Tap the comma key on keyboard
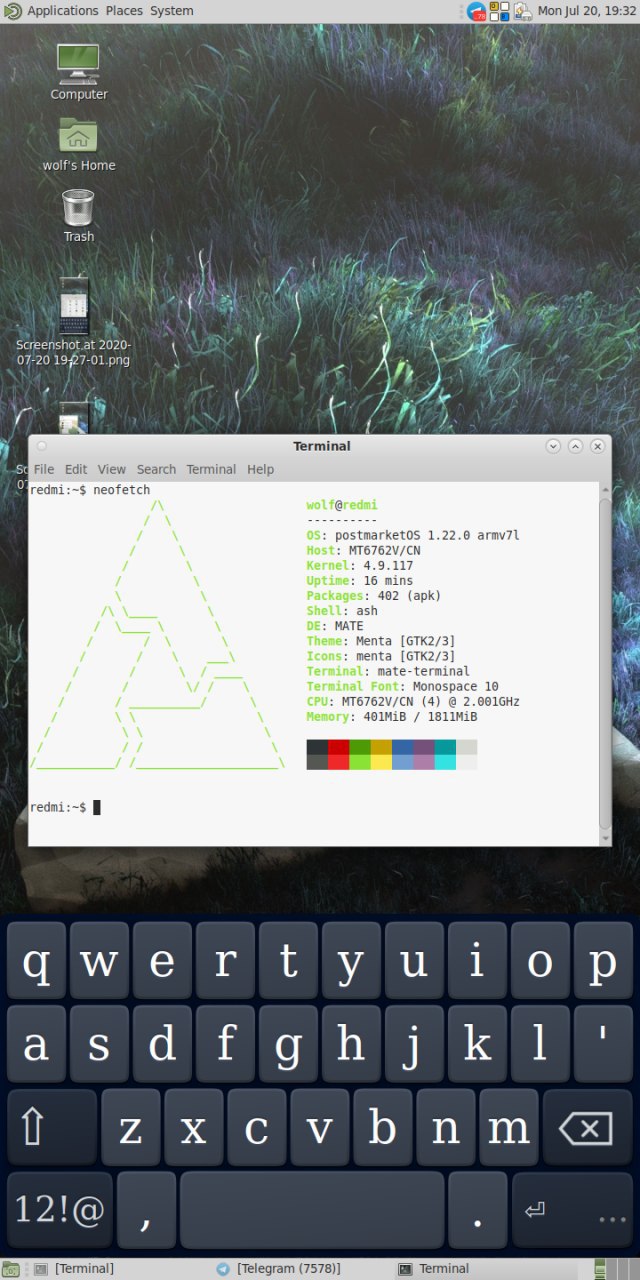 [146, 1211]
